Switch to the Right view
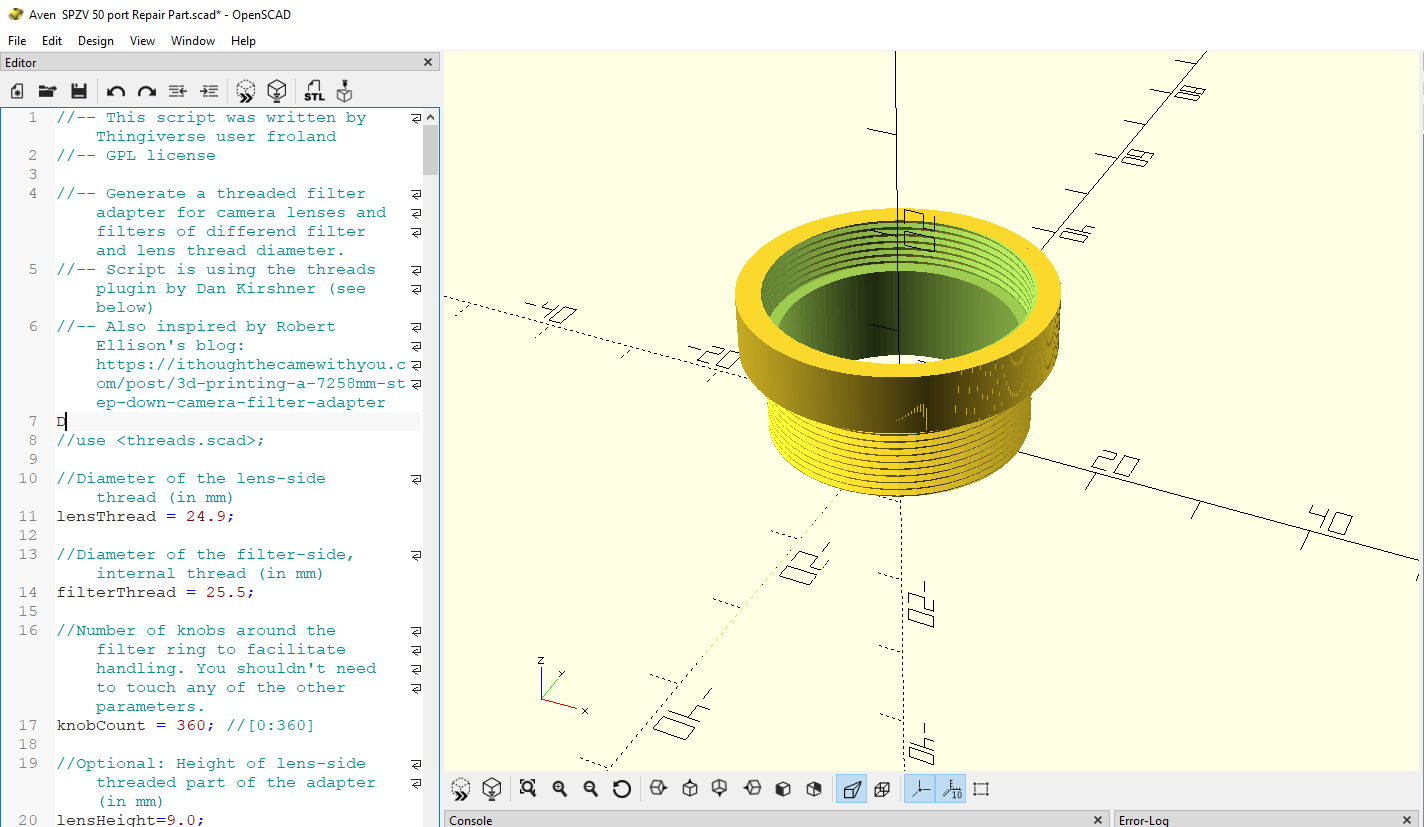Screen dimensions: 1424x827 [x=658, y=789]
